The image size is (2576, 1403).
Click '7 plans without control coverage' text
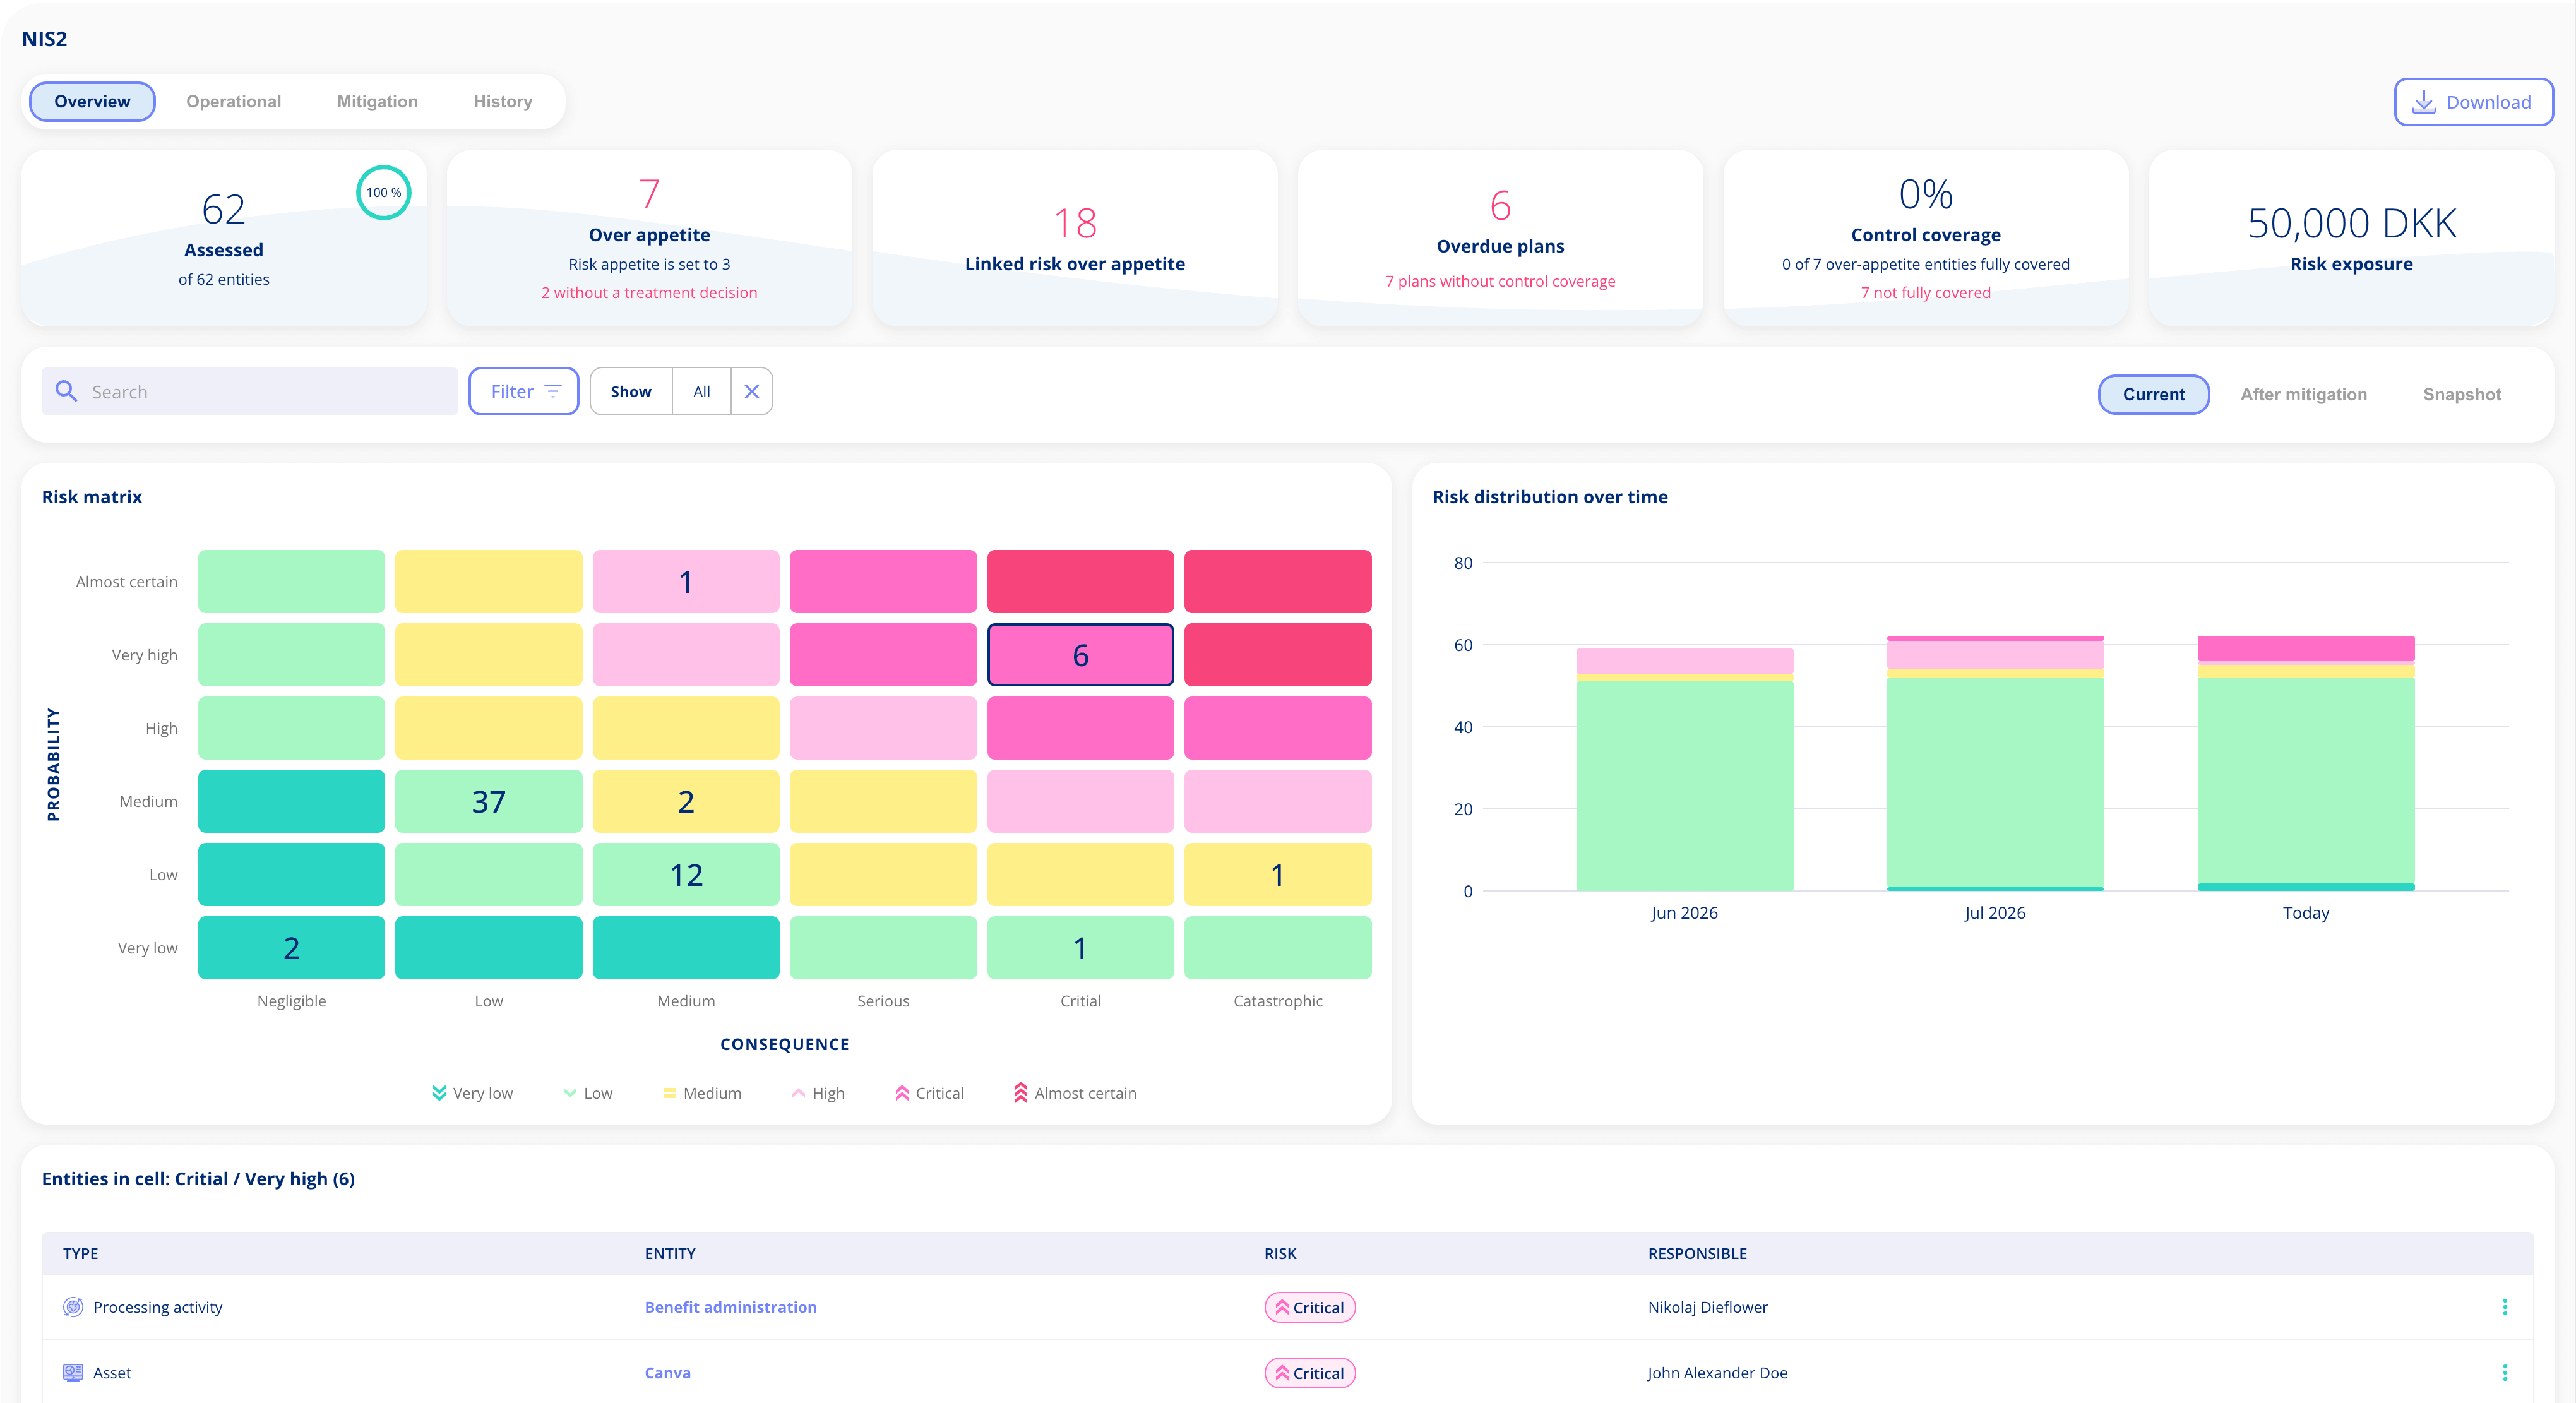click(1500, 281)
